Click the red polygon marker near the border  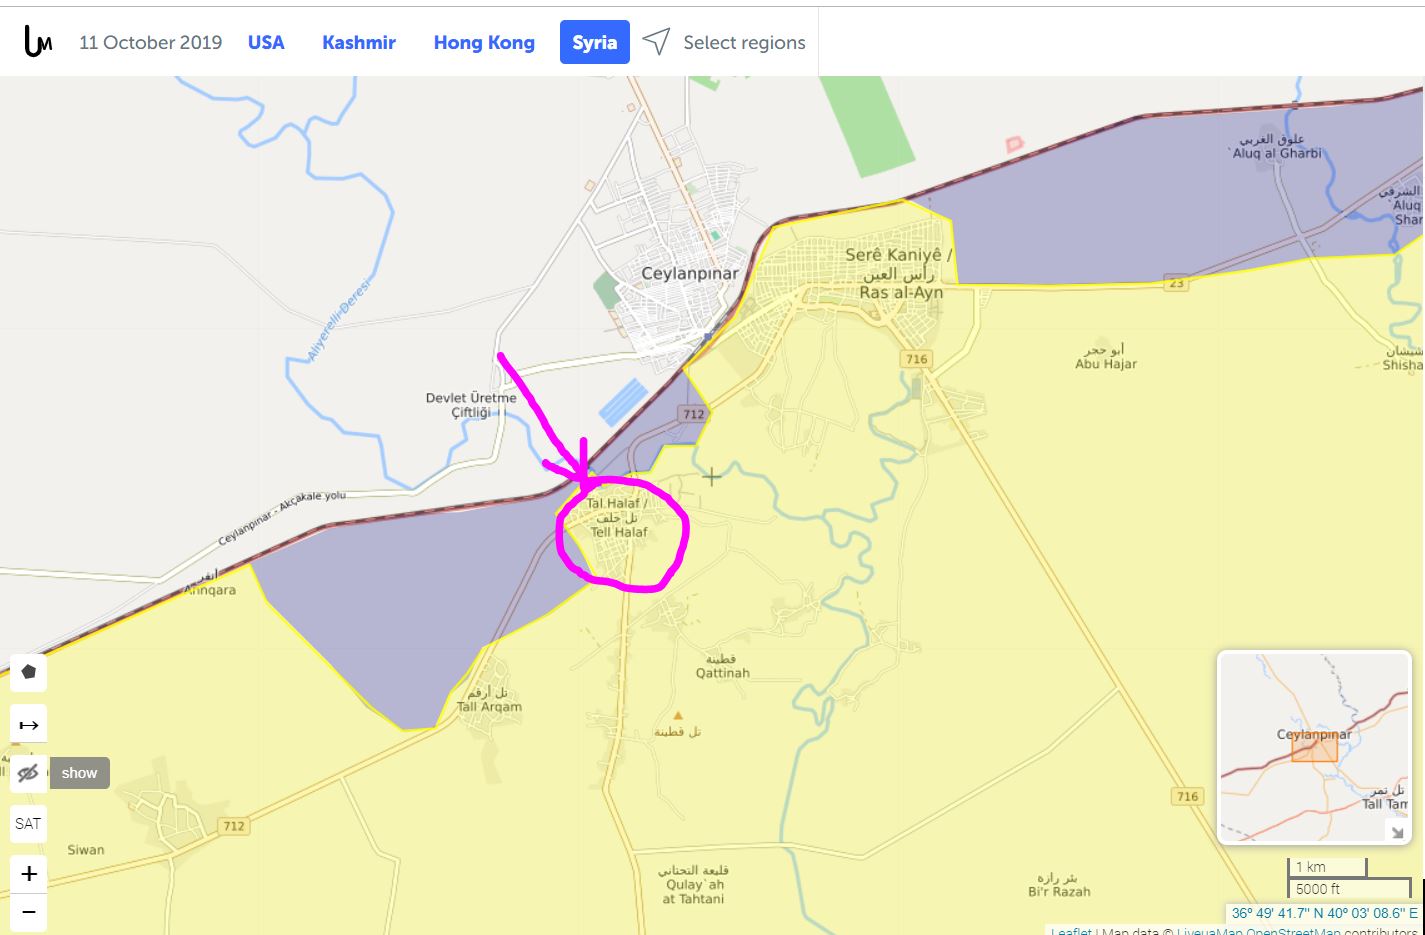pyautogui.click(x=1014, y=145)
